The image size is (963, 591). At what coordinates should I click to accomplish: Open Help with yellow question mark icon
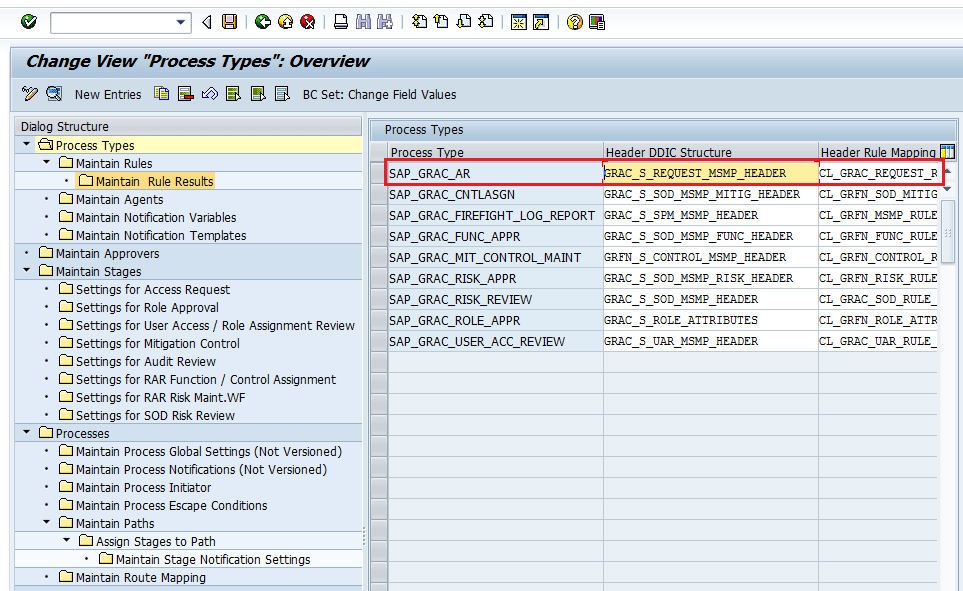574,22
